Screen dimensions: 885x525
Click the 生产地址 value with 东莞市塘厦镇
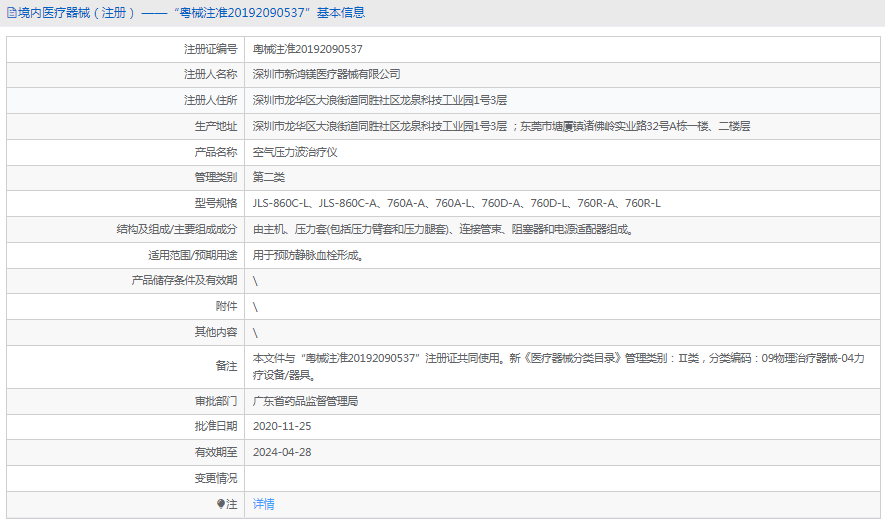(502, 126)
